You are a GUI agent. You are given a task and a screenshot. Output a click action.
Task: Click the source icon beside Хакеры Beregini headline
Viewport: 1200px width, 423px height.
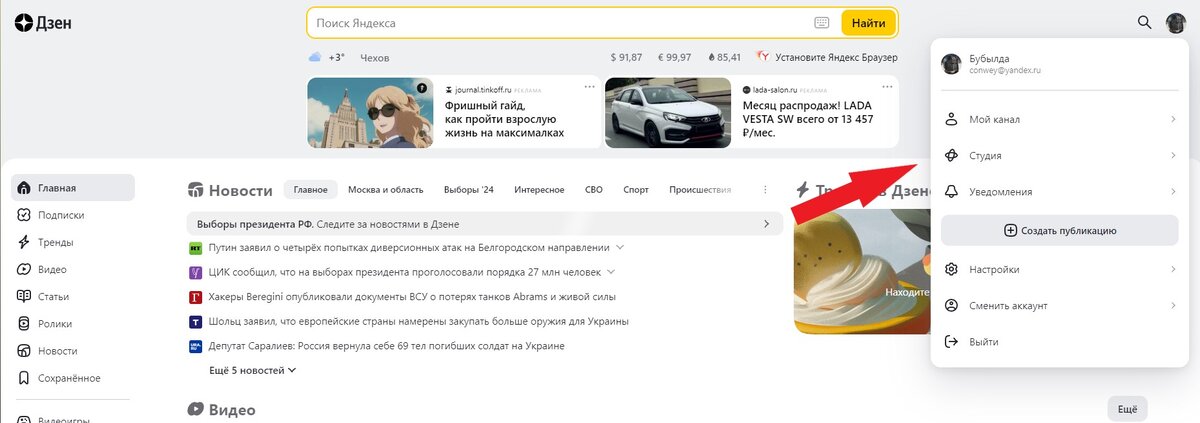point(196,297)
